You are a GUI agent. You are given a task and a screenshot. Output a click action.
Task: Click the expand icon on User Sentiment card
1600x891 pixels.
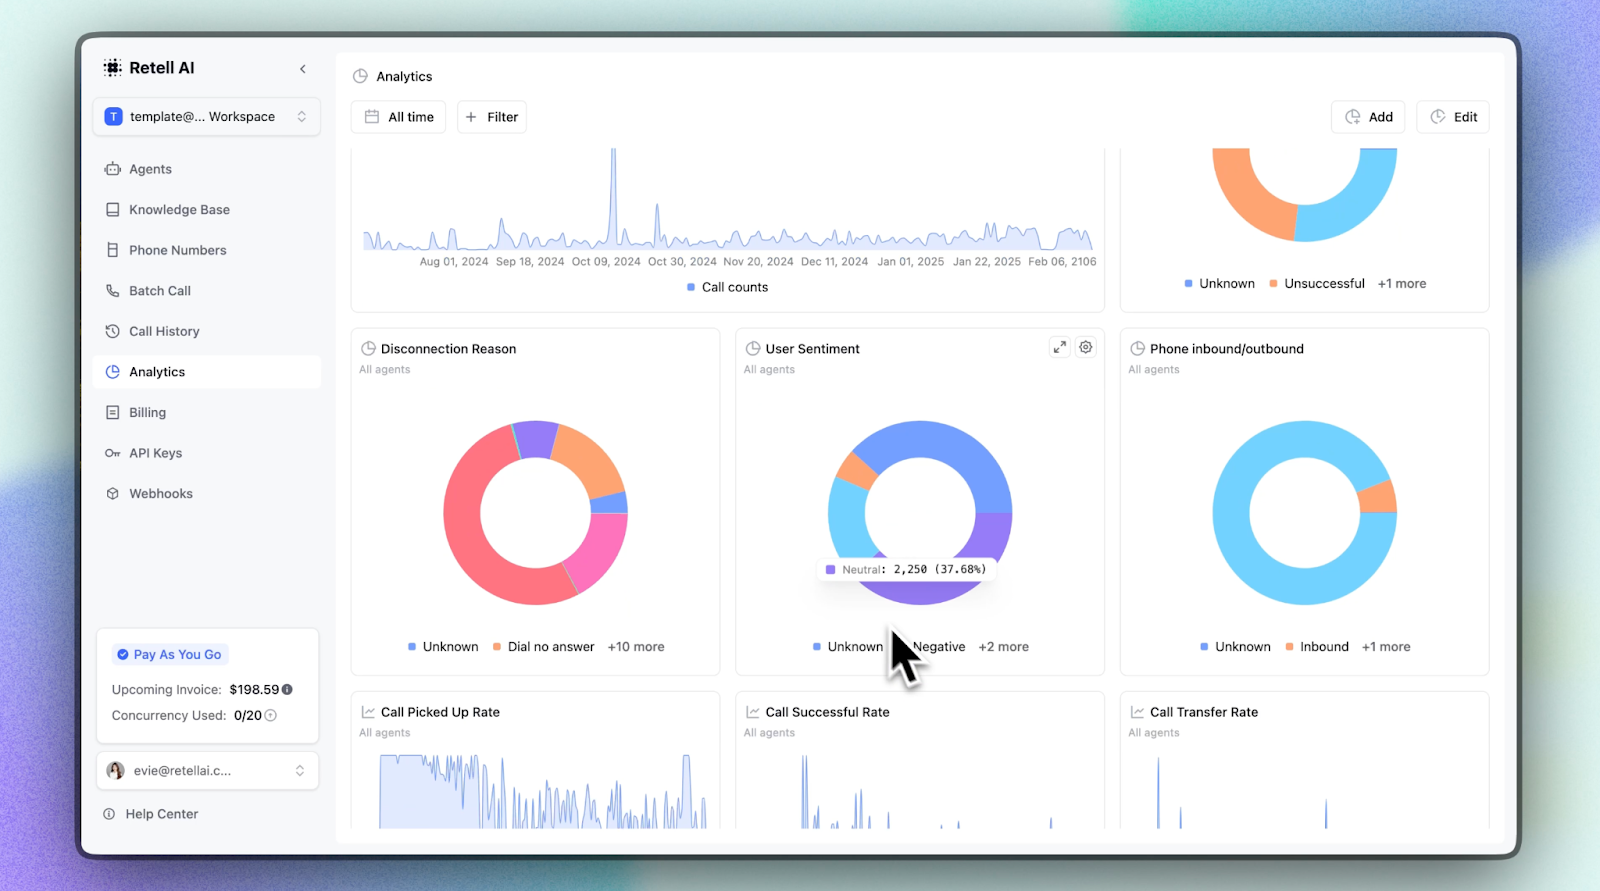[x=1059, y=347]
